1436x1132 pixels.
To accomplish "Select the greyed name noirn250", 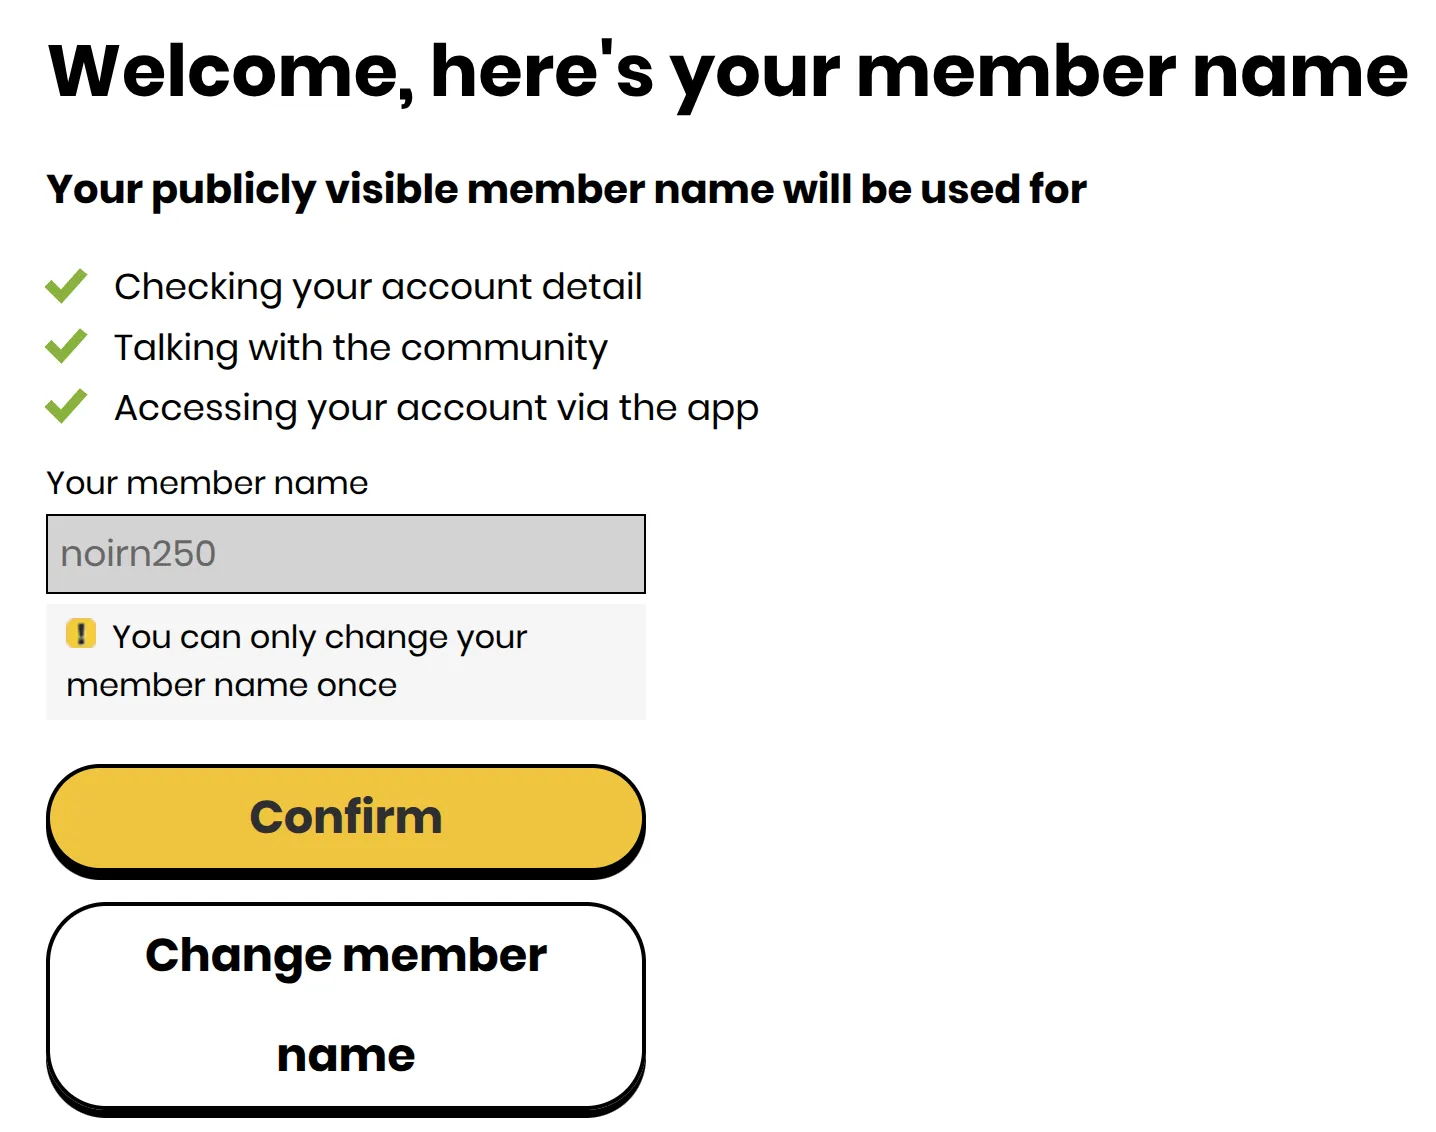I will click(139, 554).
